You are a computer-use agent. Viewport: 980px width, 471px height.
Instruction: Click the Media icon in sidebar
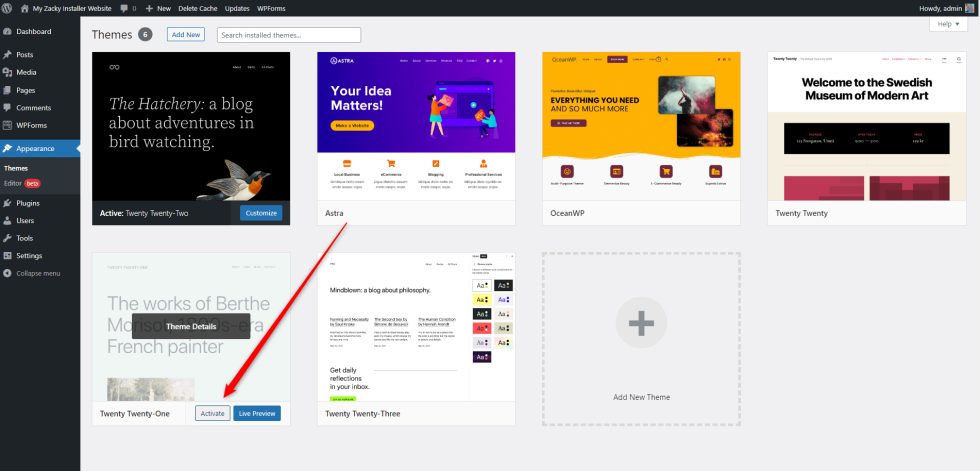(x=8, y=72)
